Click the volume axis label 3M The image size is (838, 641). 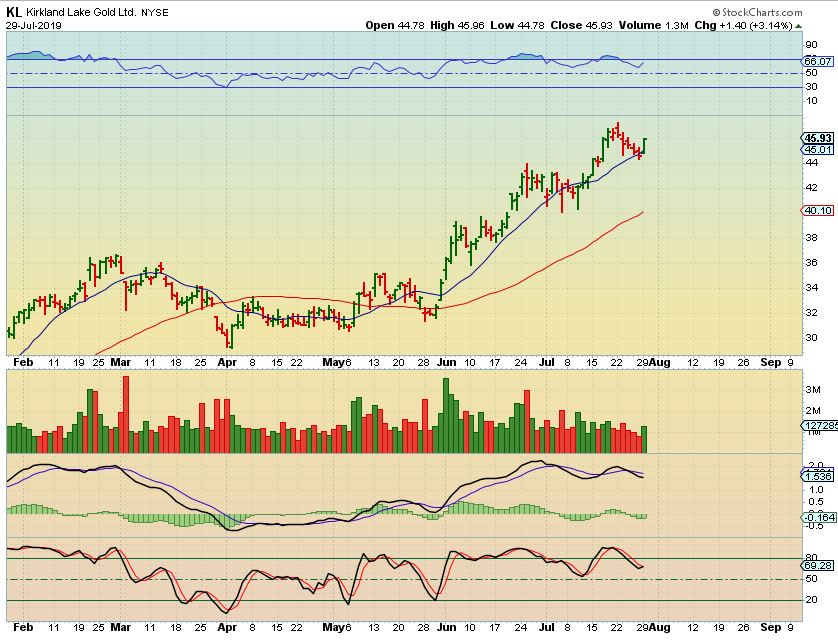click(813, 390)
